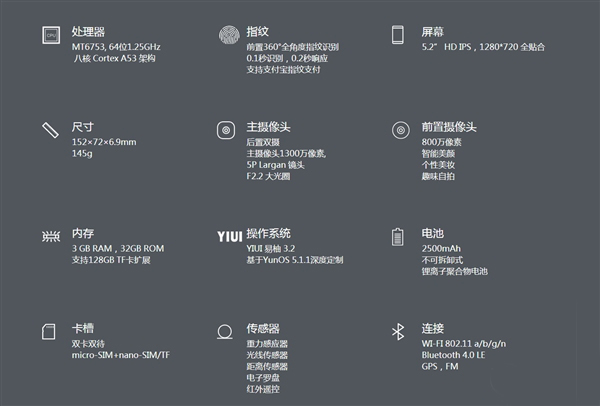The width and height of the screenshot is (600, 406).
Task: Click the text 红外遥控
Action: click(x=263, y=389)
